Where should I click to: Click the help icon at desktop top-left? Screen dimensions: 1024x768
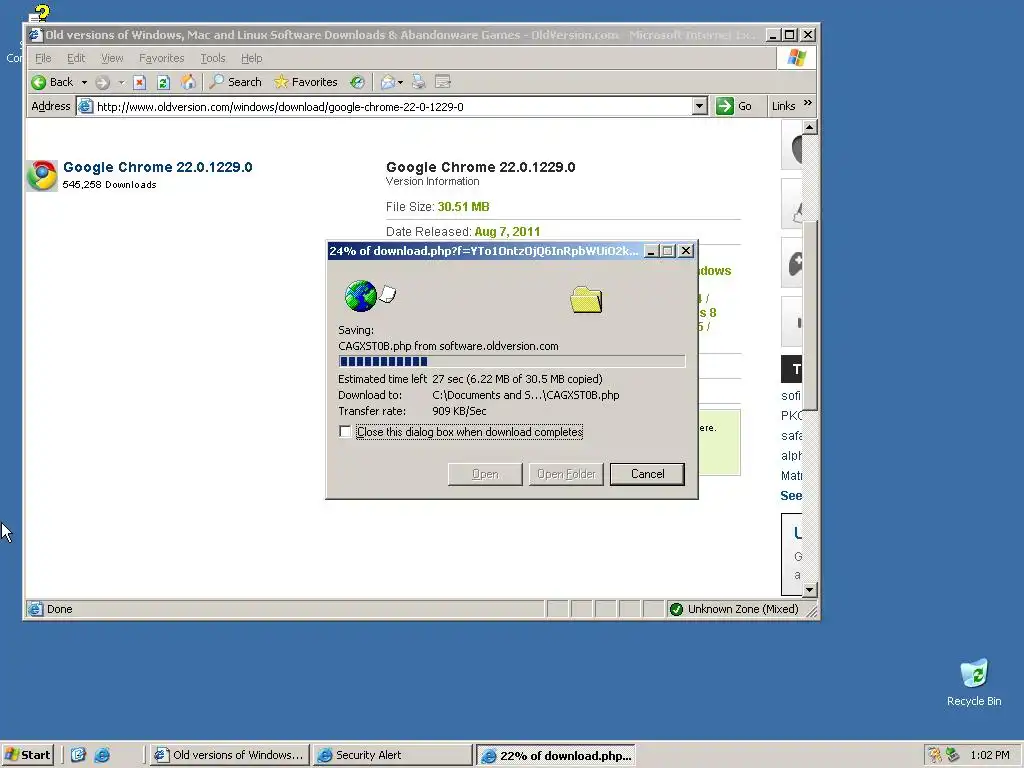tap(39, 13)
